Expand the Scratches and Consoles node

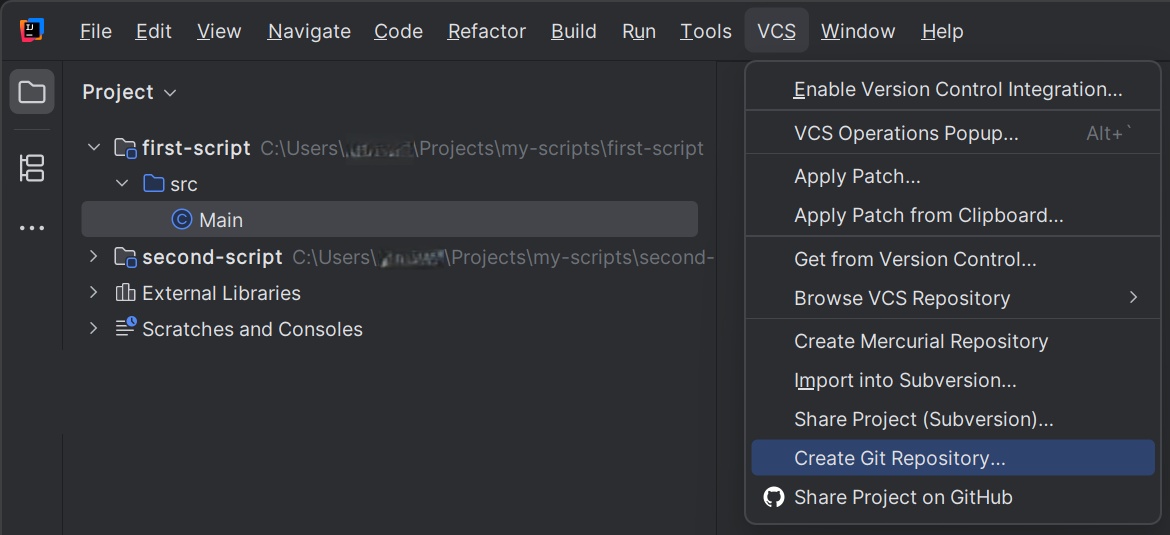coord(93,328)
